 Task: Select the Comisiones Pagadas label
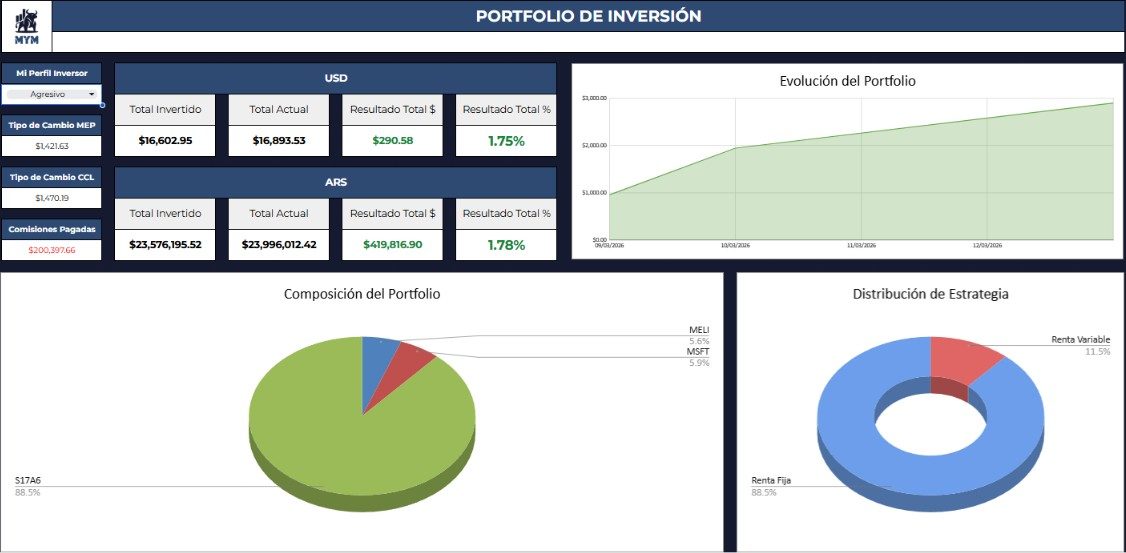(52, 229)
